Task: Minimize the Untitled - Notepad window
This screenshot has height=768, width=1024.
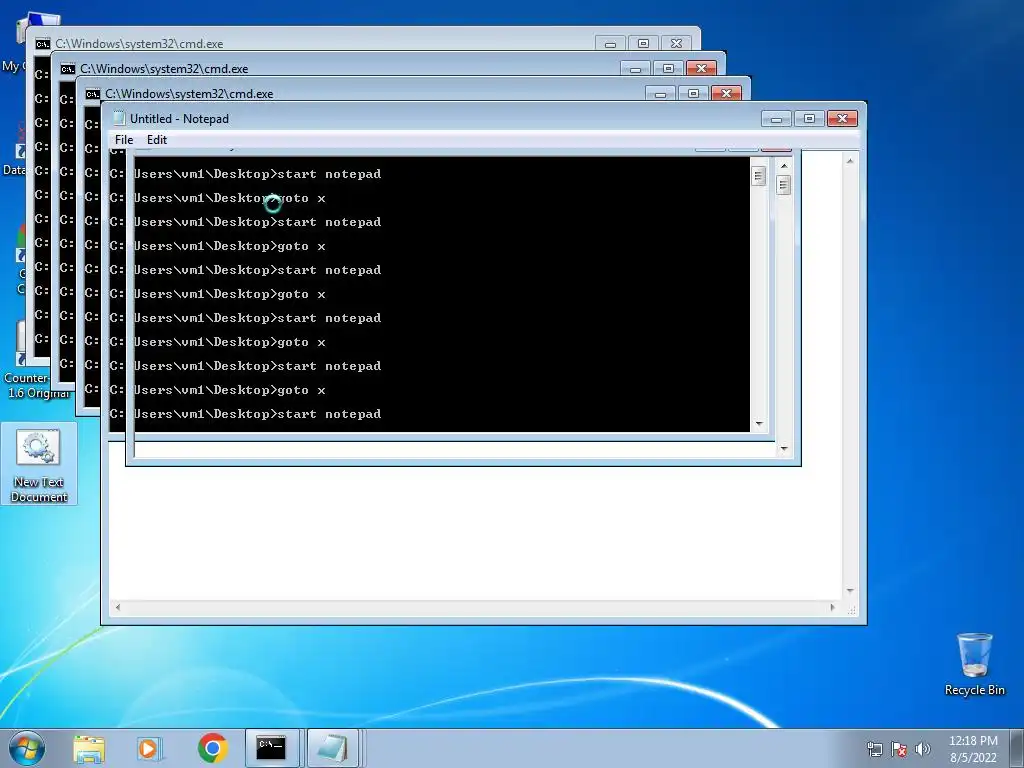Action: click(x=776, y=119)
